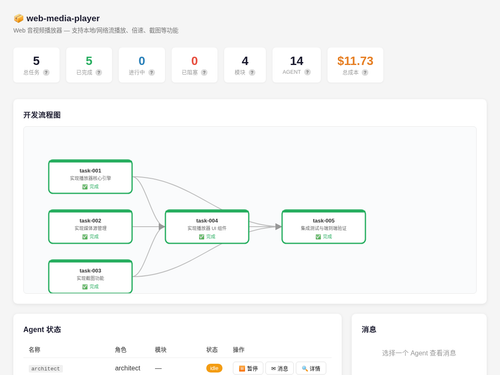Click the help icon beside 总任务
500x375 pixels.
tap(46, 72)
